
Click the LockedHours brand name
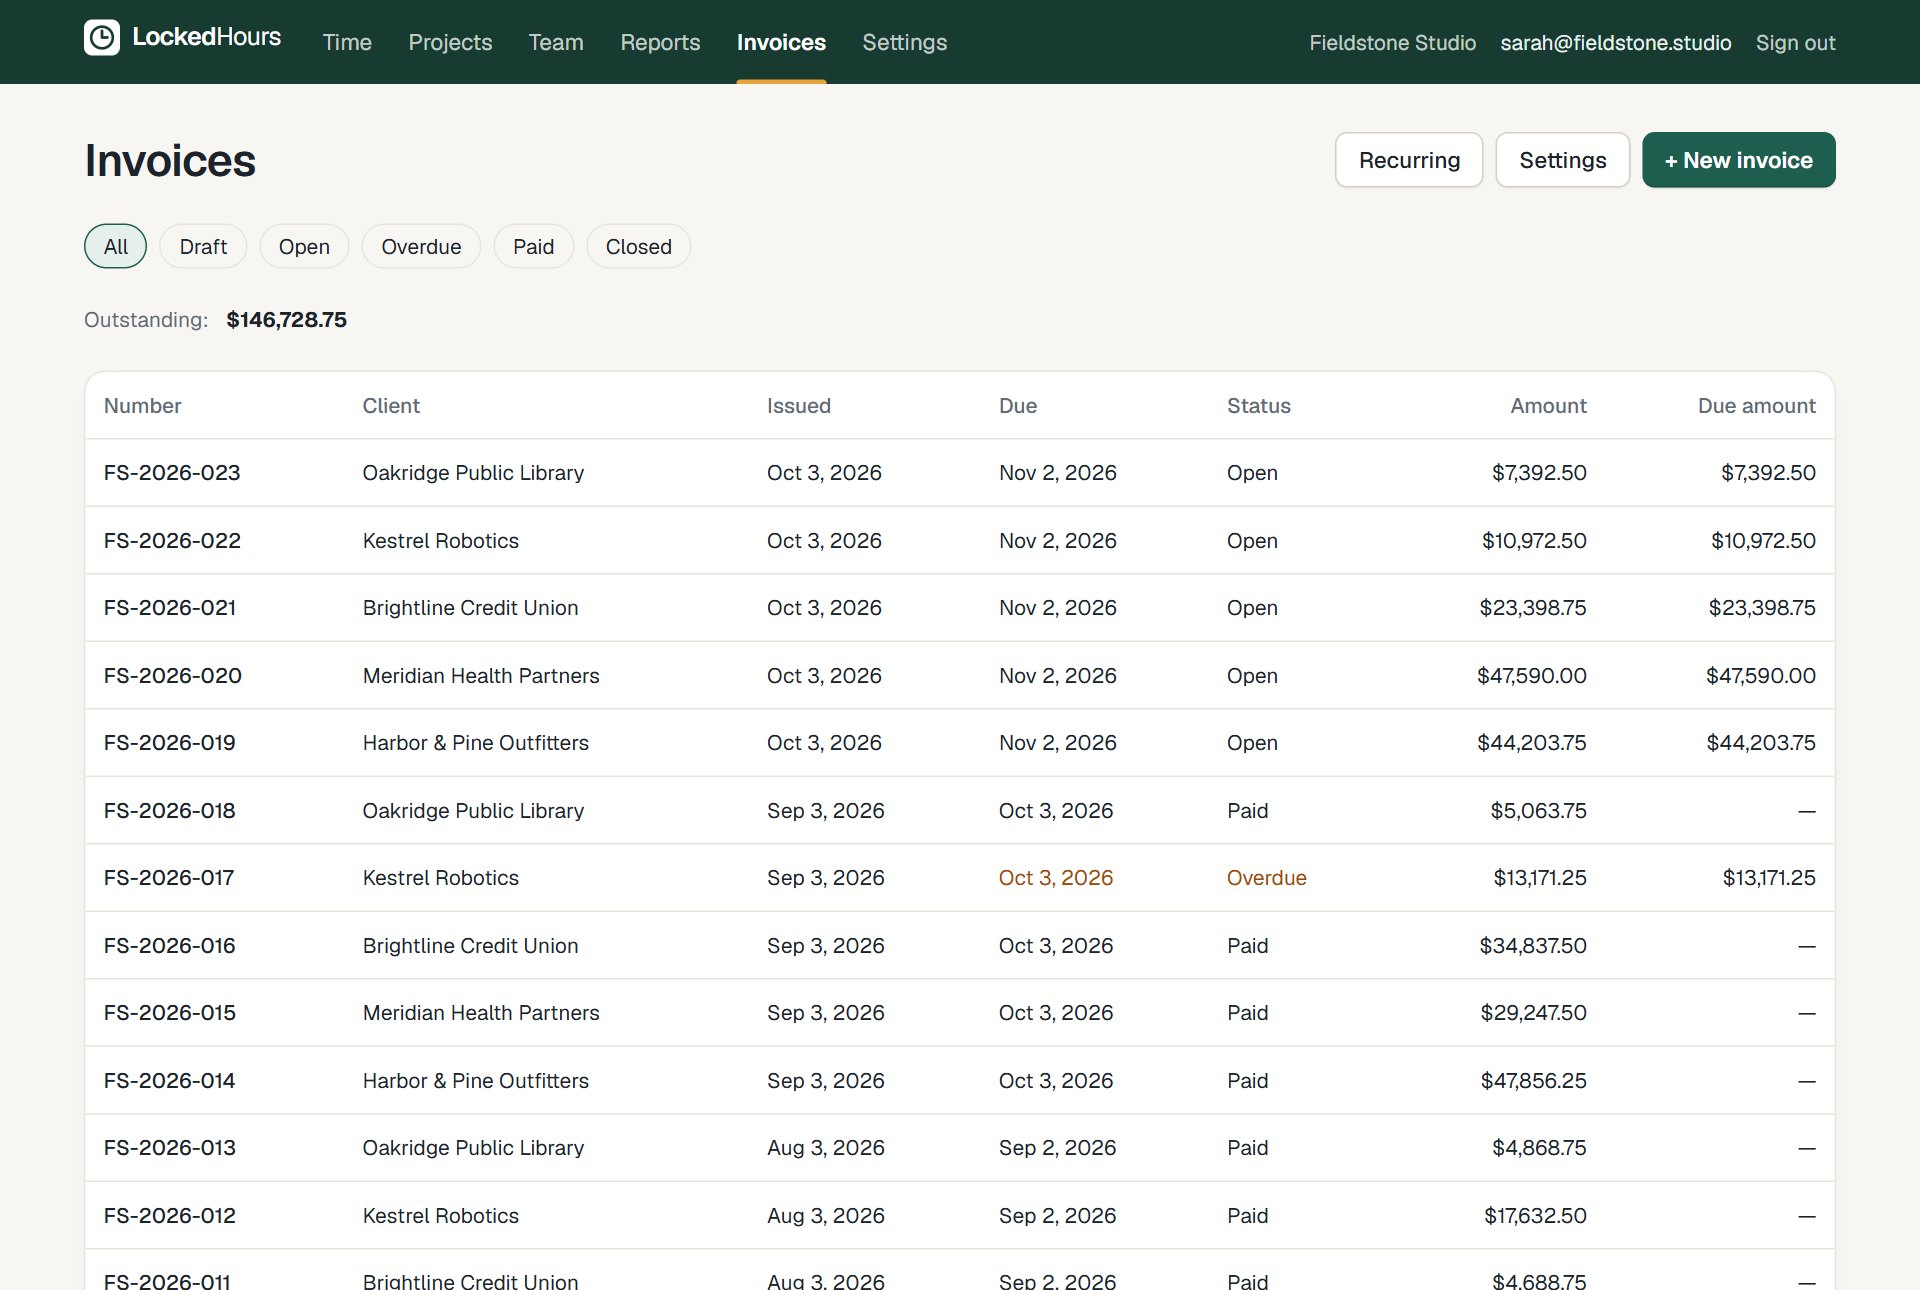[207, 37]
